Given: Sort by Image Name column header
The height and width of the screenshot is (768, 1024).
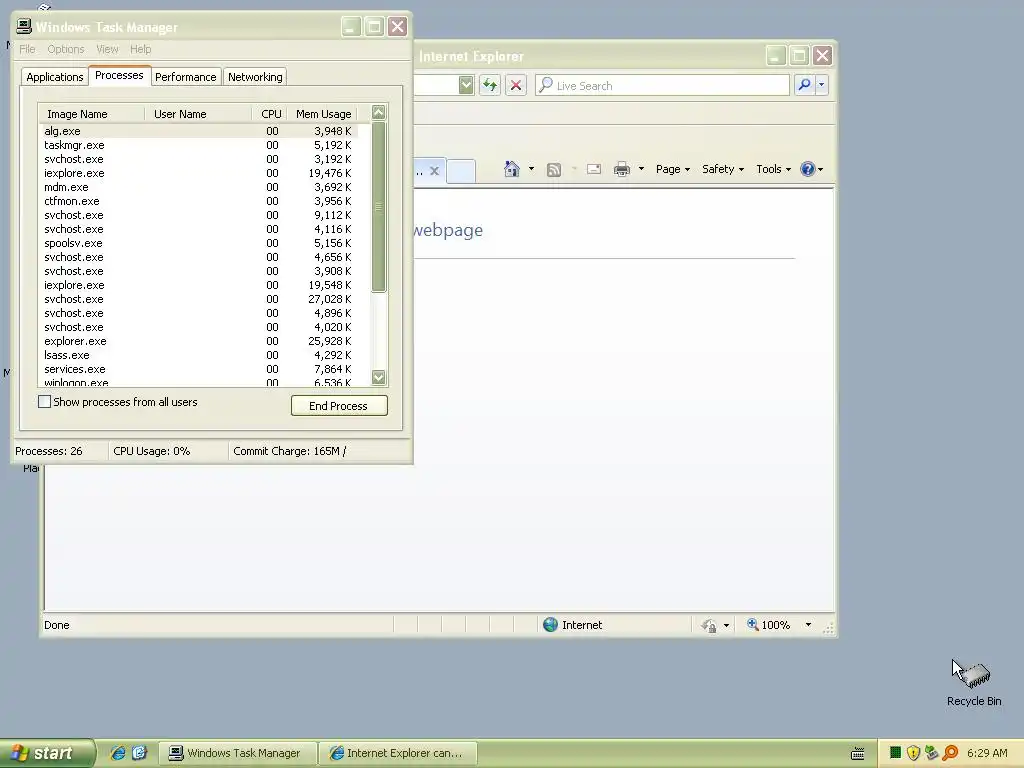Looking at the screenshot, I should click(91, 114).
